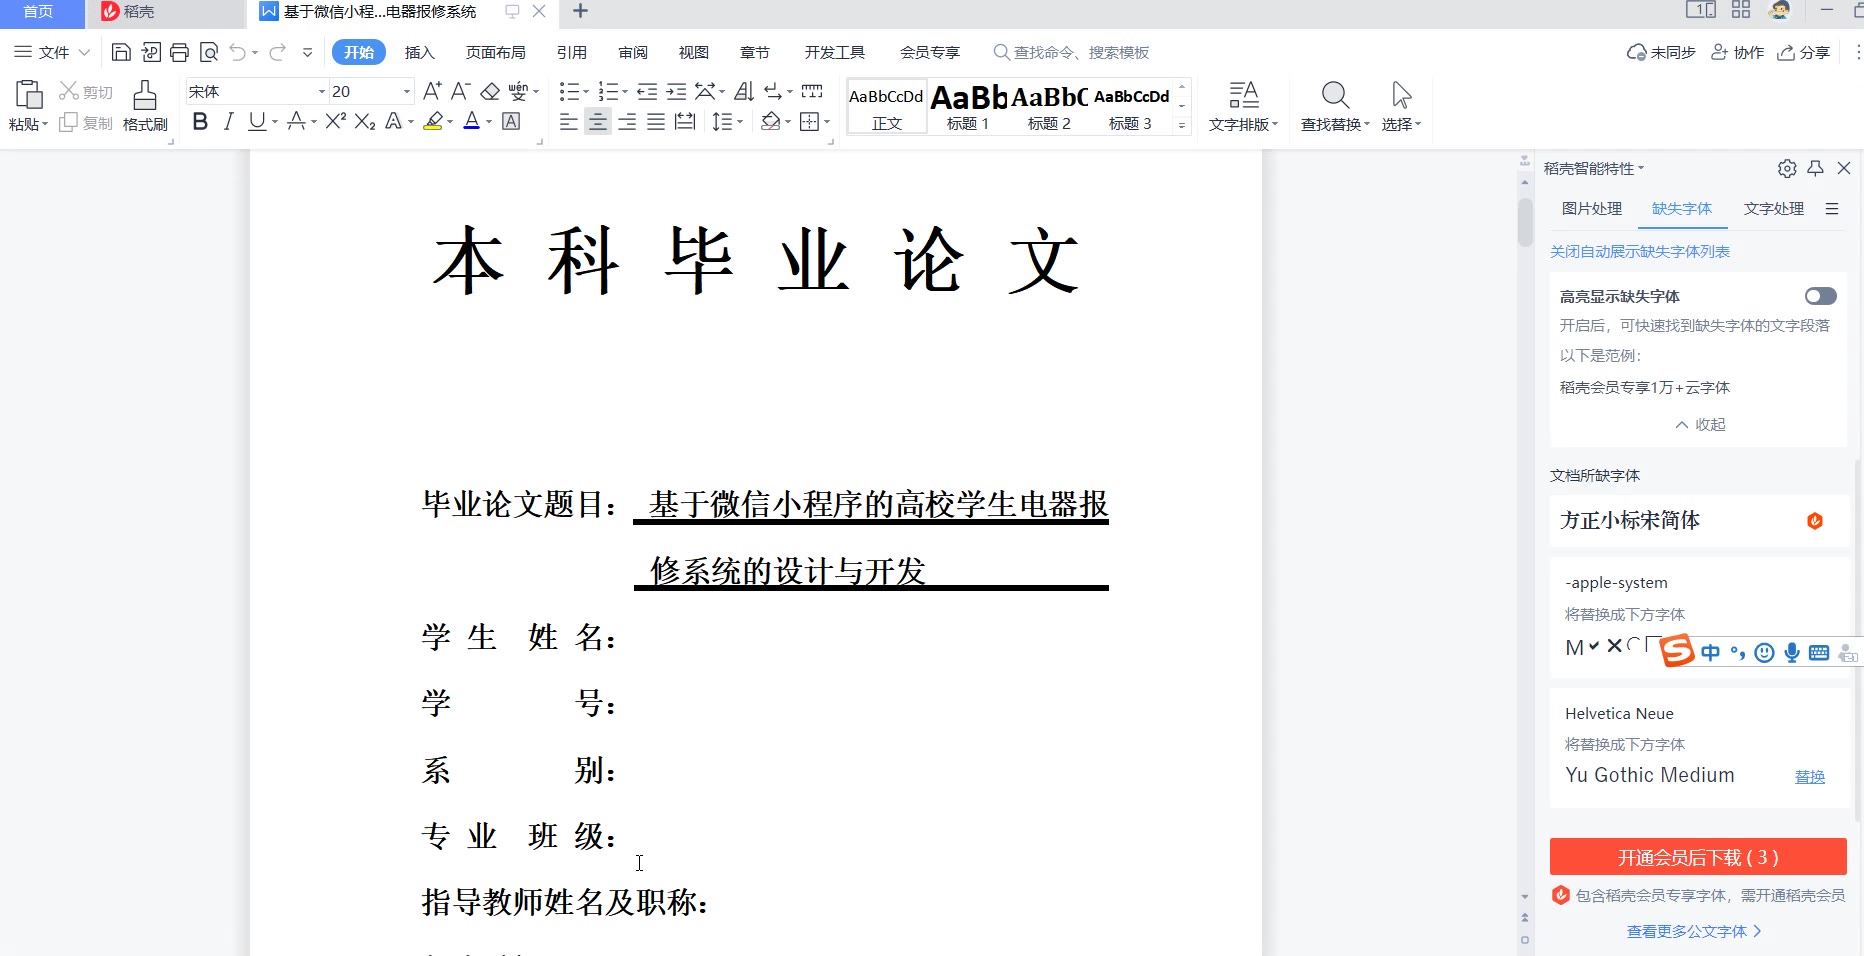Image resolution: width=1864 pixels, height=956 pixels.
Task: Open the 图片处理 tab in side panel
Action: [x=1592, y=208]
